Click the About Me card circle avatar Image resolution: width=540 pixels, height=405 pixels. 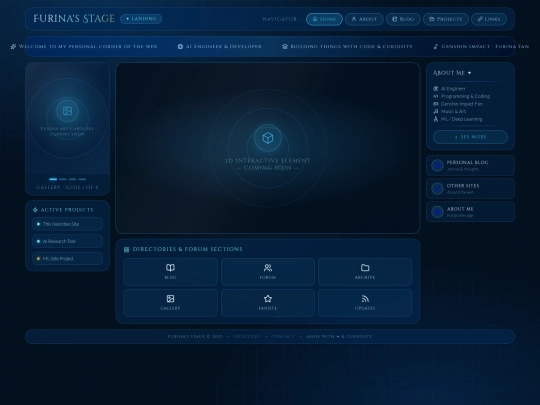click(x=437, y=212)
